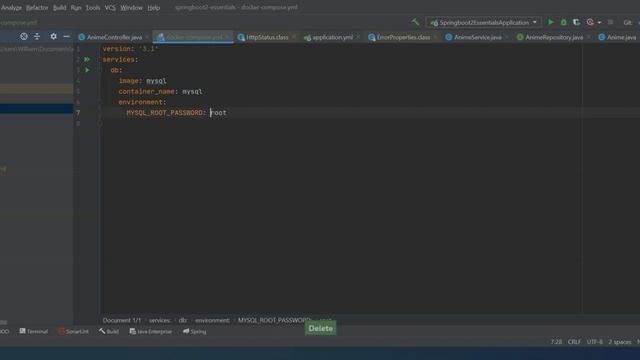Run with coverage icon in toolbar

(x=576, y=22)
